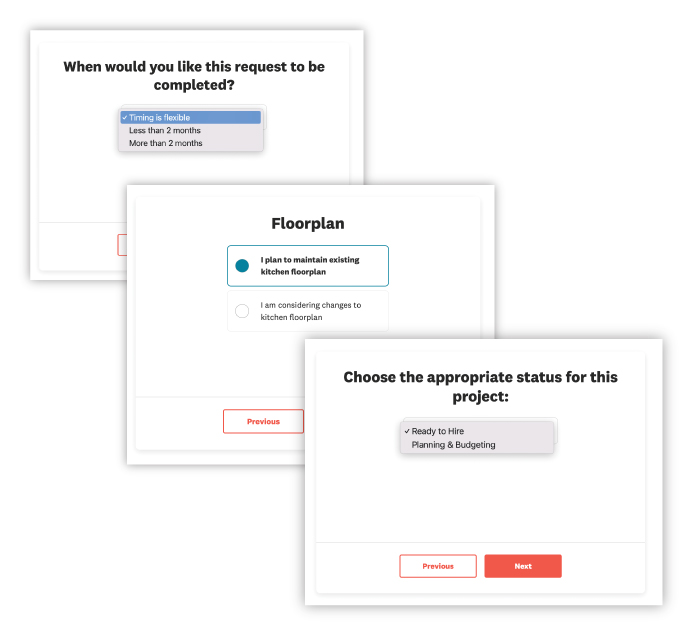Choose 'More than 2 months' option
This screenshot has height=625, width=680.
(x=166, y=143)
